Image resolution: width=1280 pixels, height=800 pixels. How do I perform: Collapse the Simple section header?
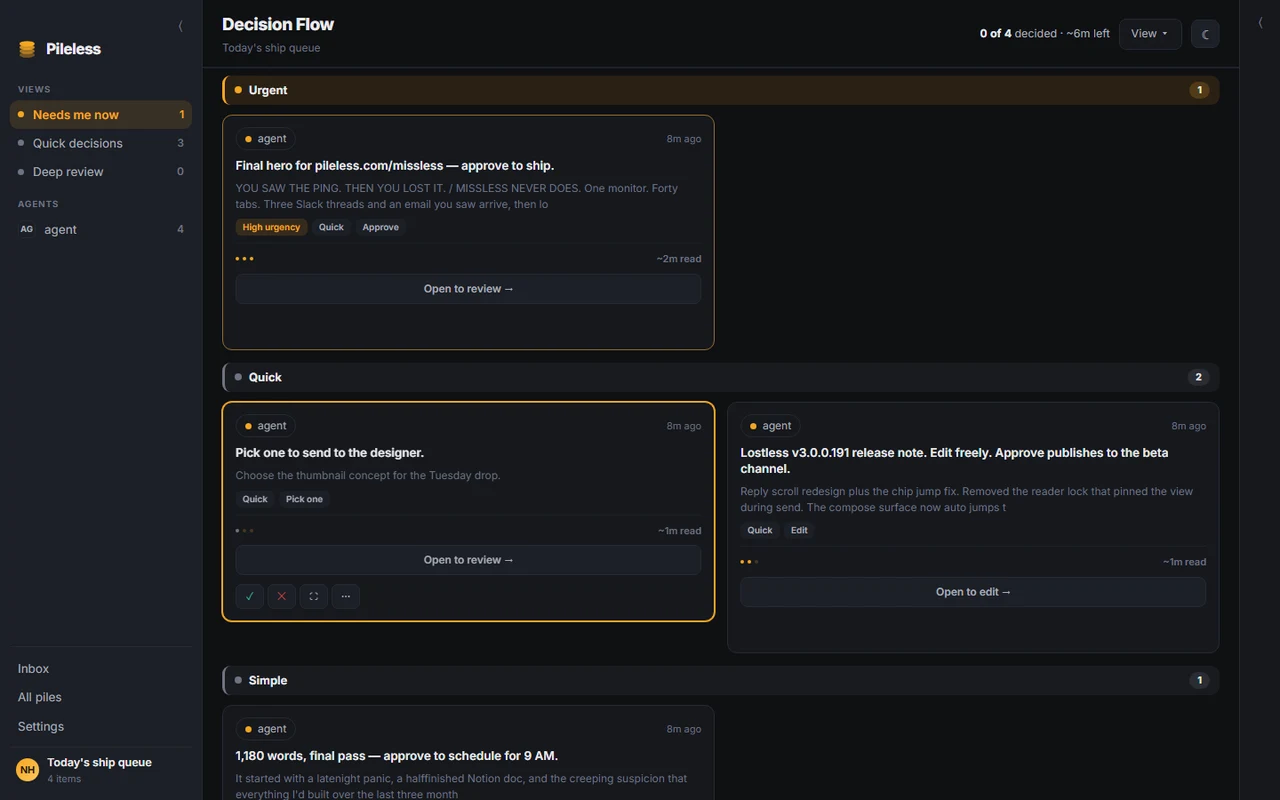tap(721, 680)
